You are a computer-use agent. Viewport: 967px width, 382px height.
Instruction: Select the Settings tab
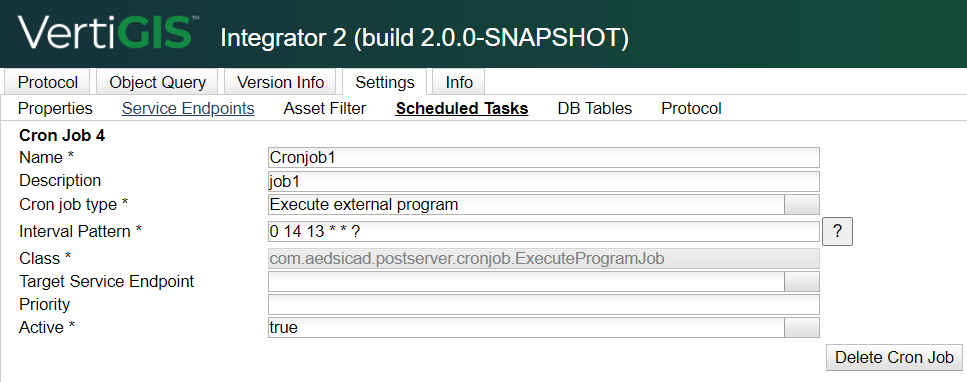click(x=385, y=82)
